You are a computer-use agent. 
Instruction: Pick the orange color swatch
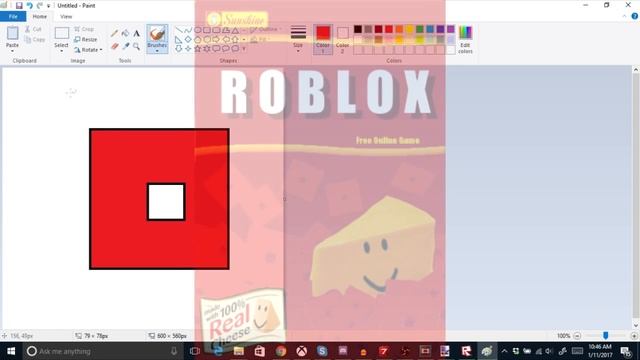(x=399, y=29)
